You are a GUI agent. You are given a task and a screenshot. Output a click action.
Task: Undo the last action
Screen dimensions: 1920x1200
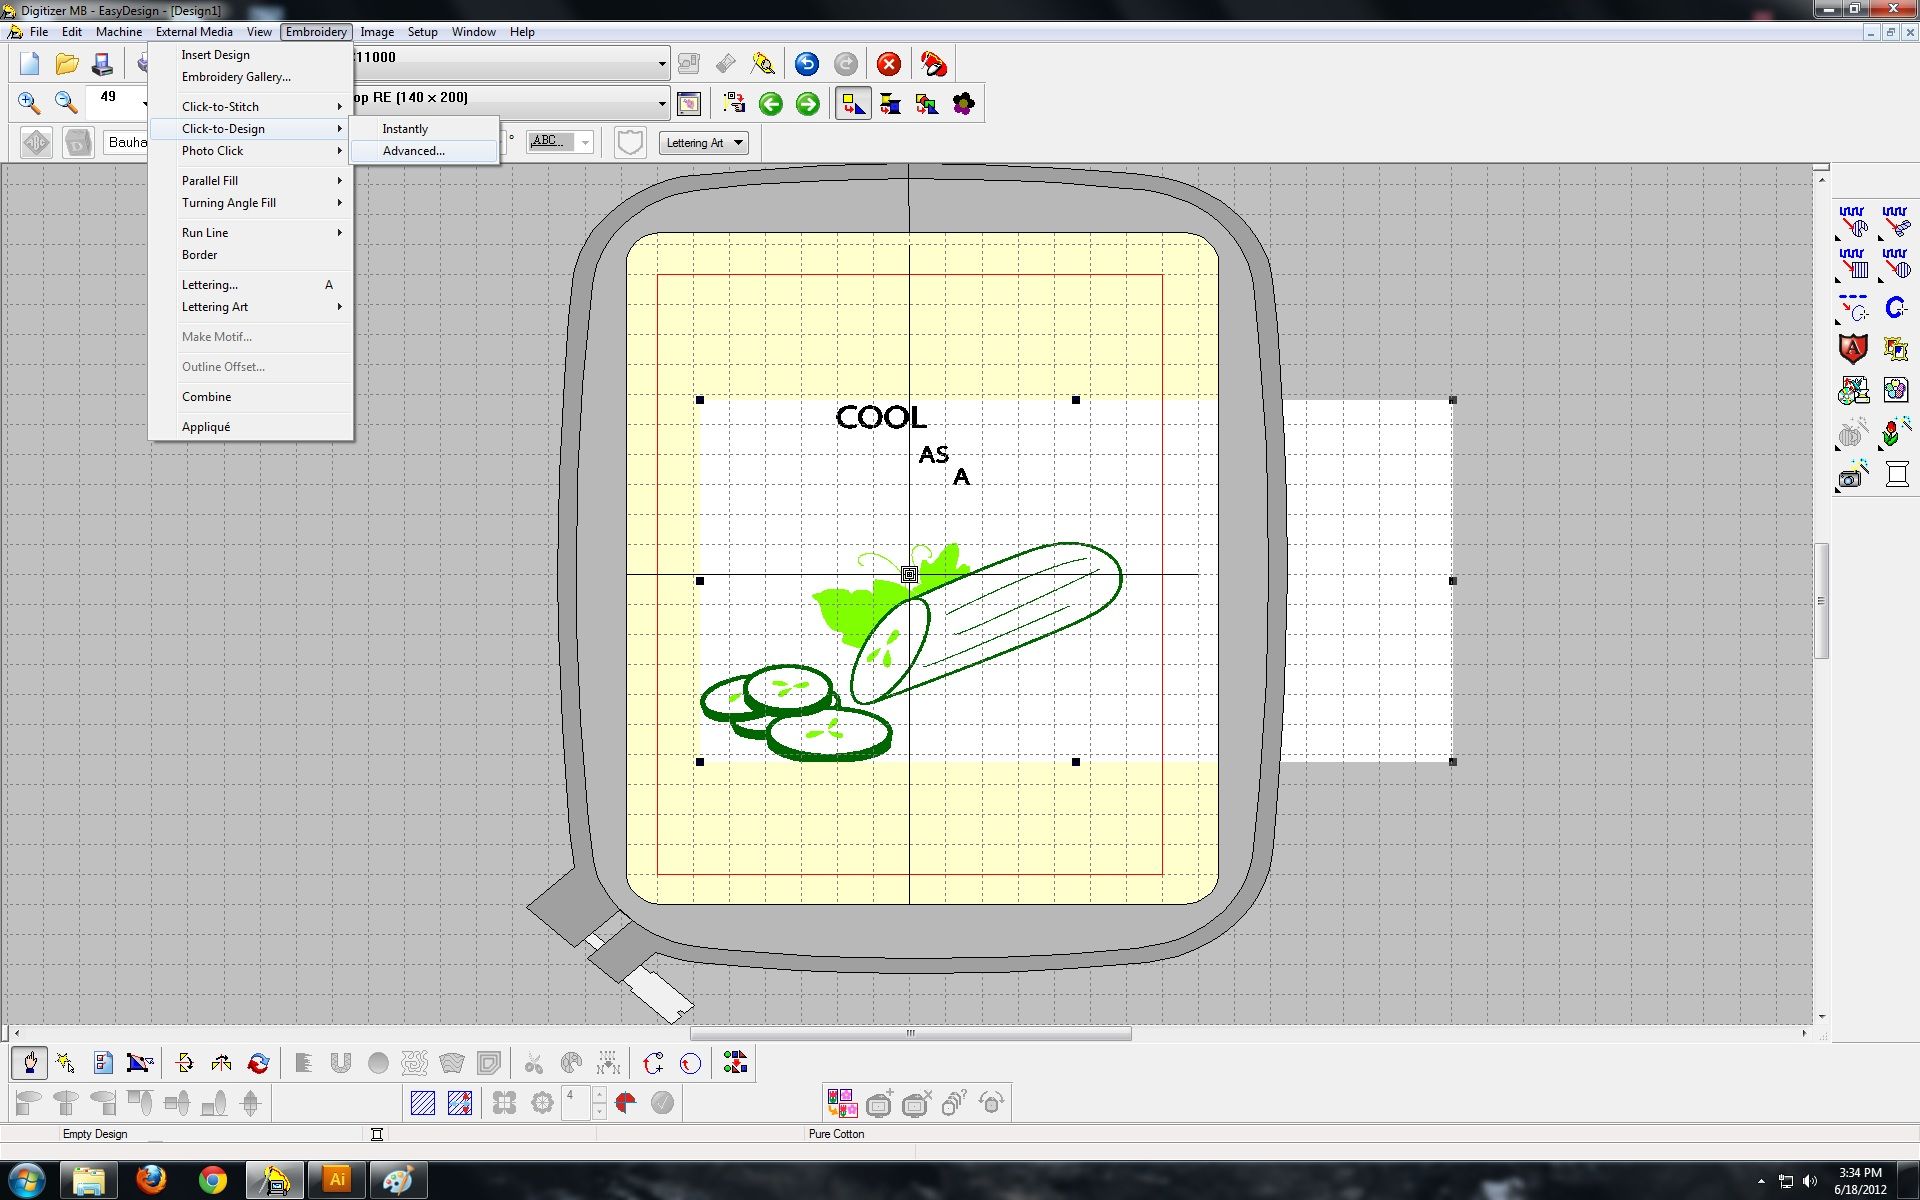(x=806, y=63)
